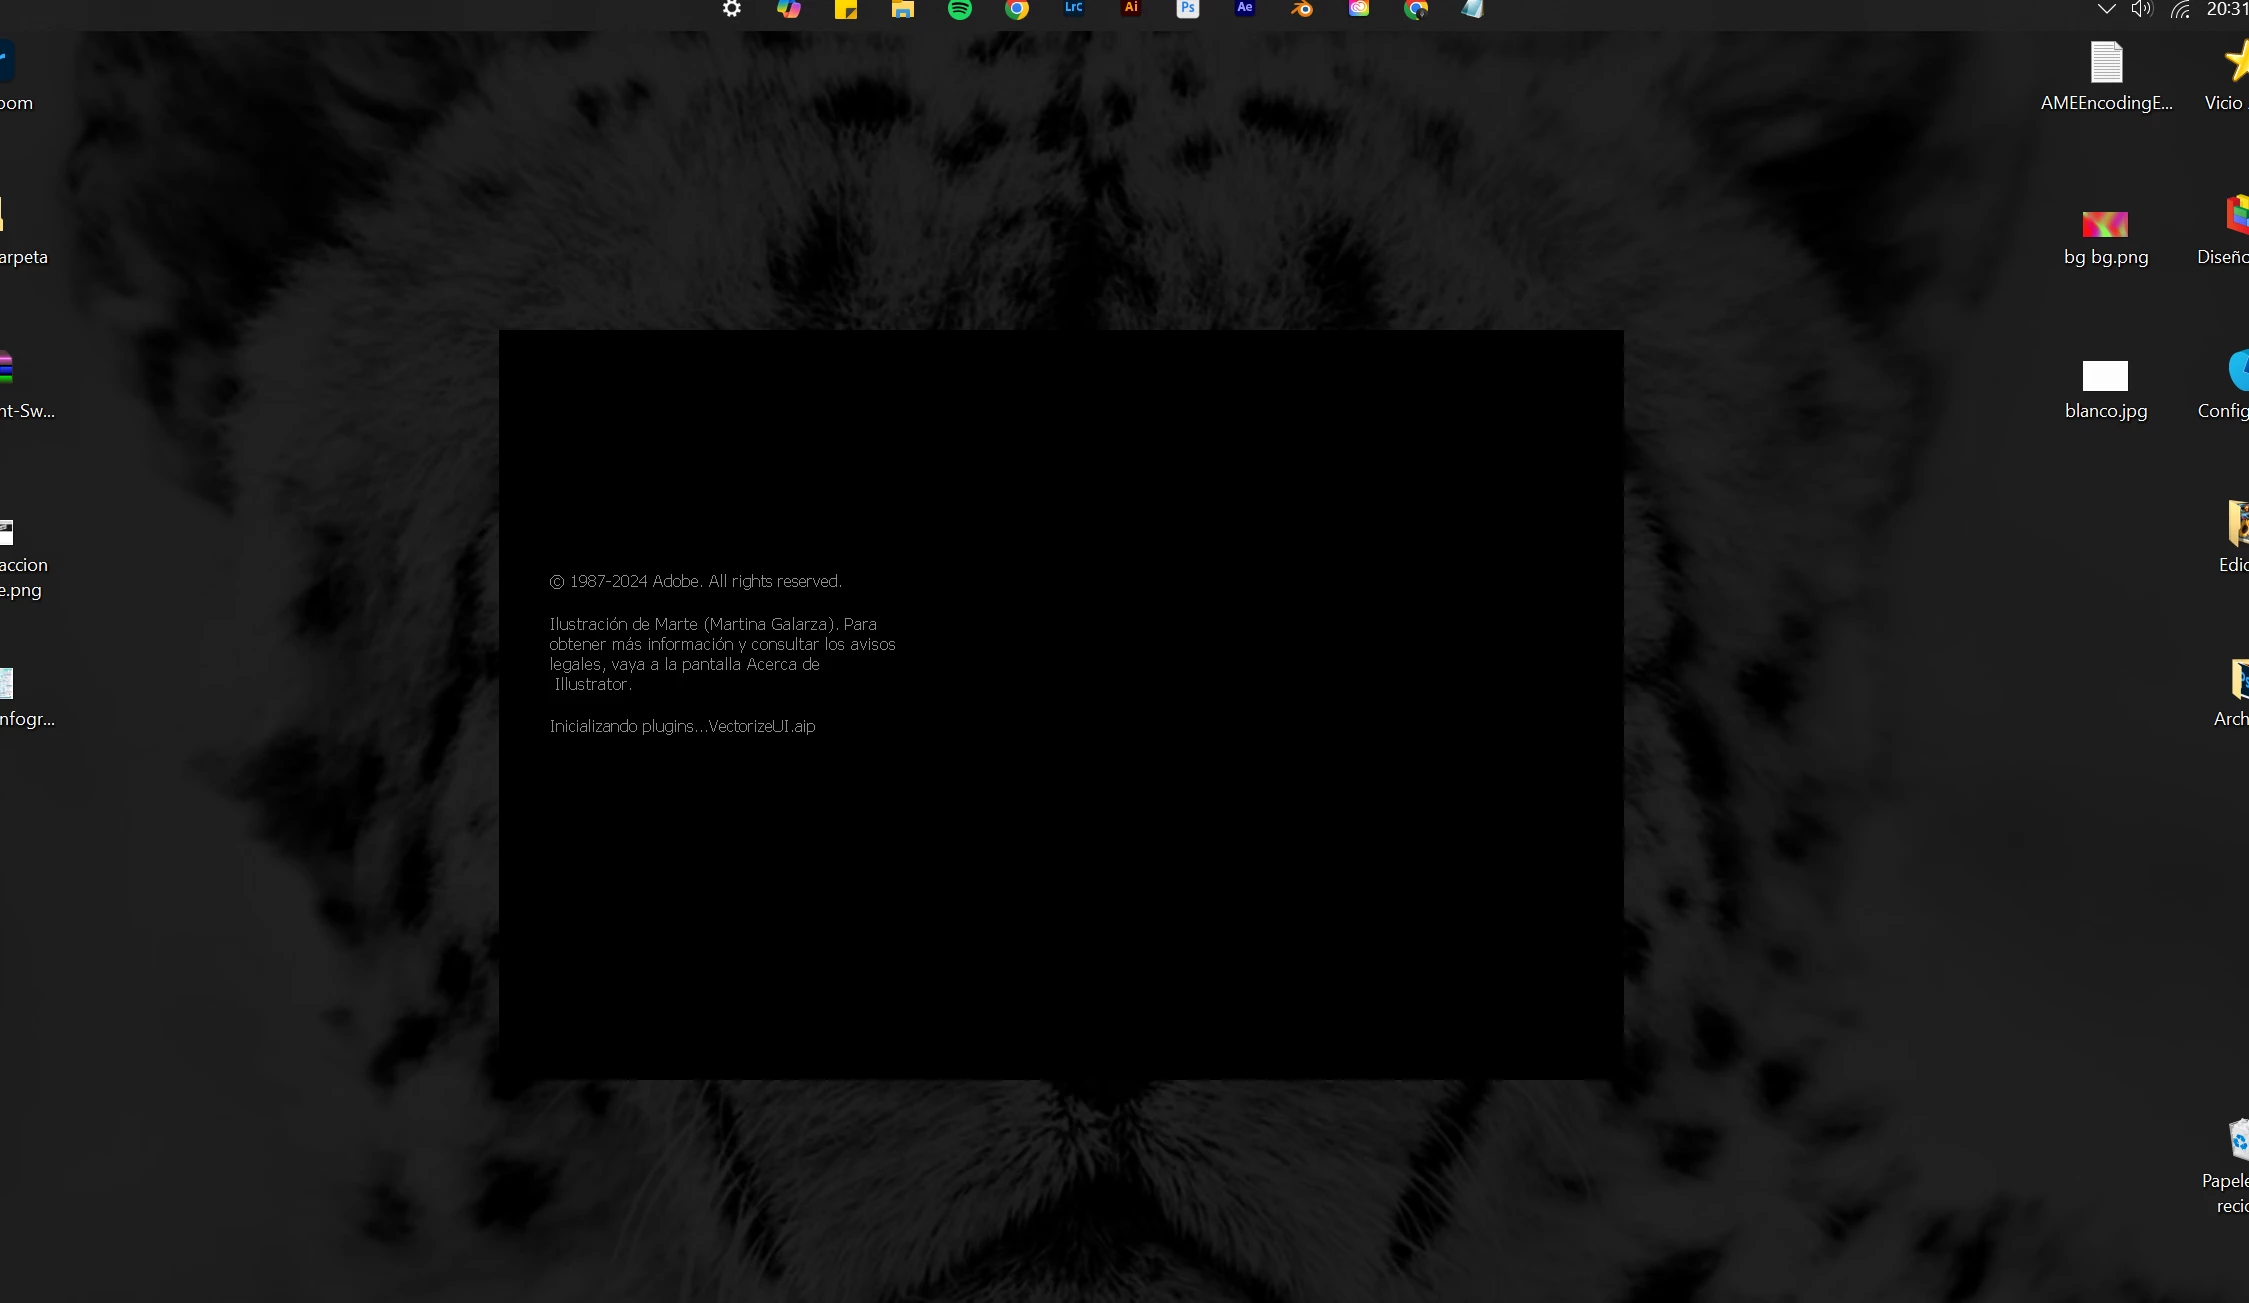Image resolution: width=2249 pixels, height=1303 pixels.
Task: Open Sticky Notes from the taskbar
Action: click(x=846, y=9)
